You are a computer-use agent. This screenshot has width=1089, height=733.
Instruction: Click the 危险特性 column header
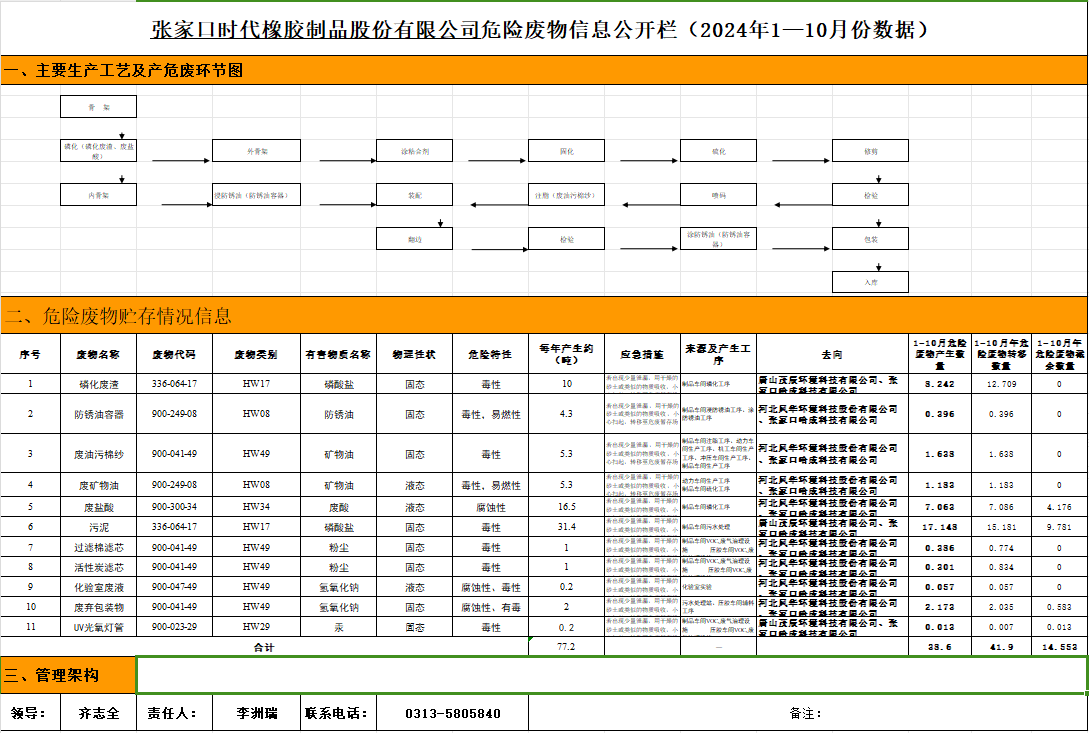[x=490, y=354]
